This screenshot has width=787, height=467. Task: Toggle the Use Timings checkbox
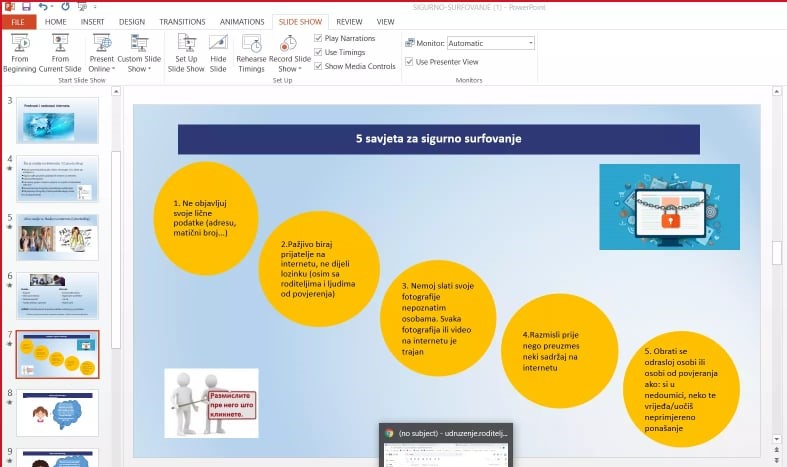pos(318,52)
